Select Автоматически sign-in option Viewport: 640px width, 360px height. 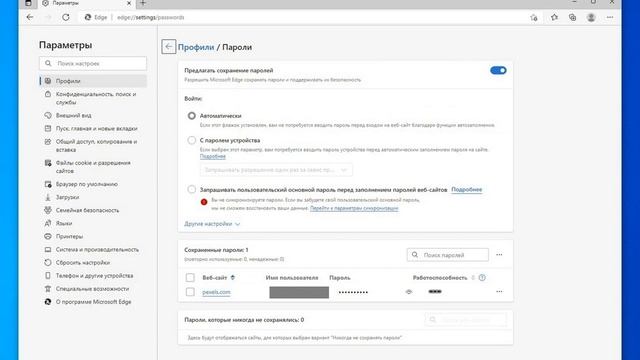point(191,116)
